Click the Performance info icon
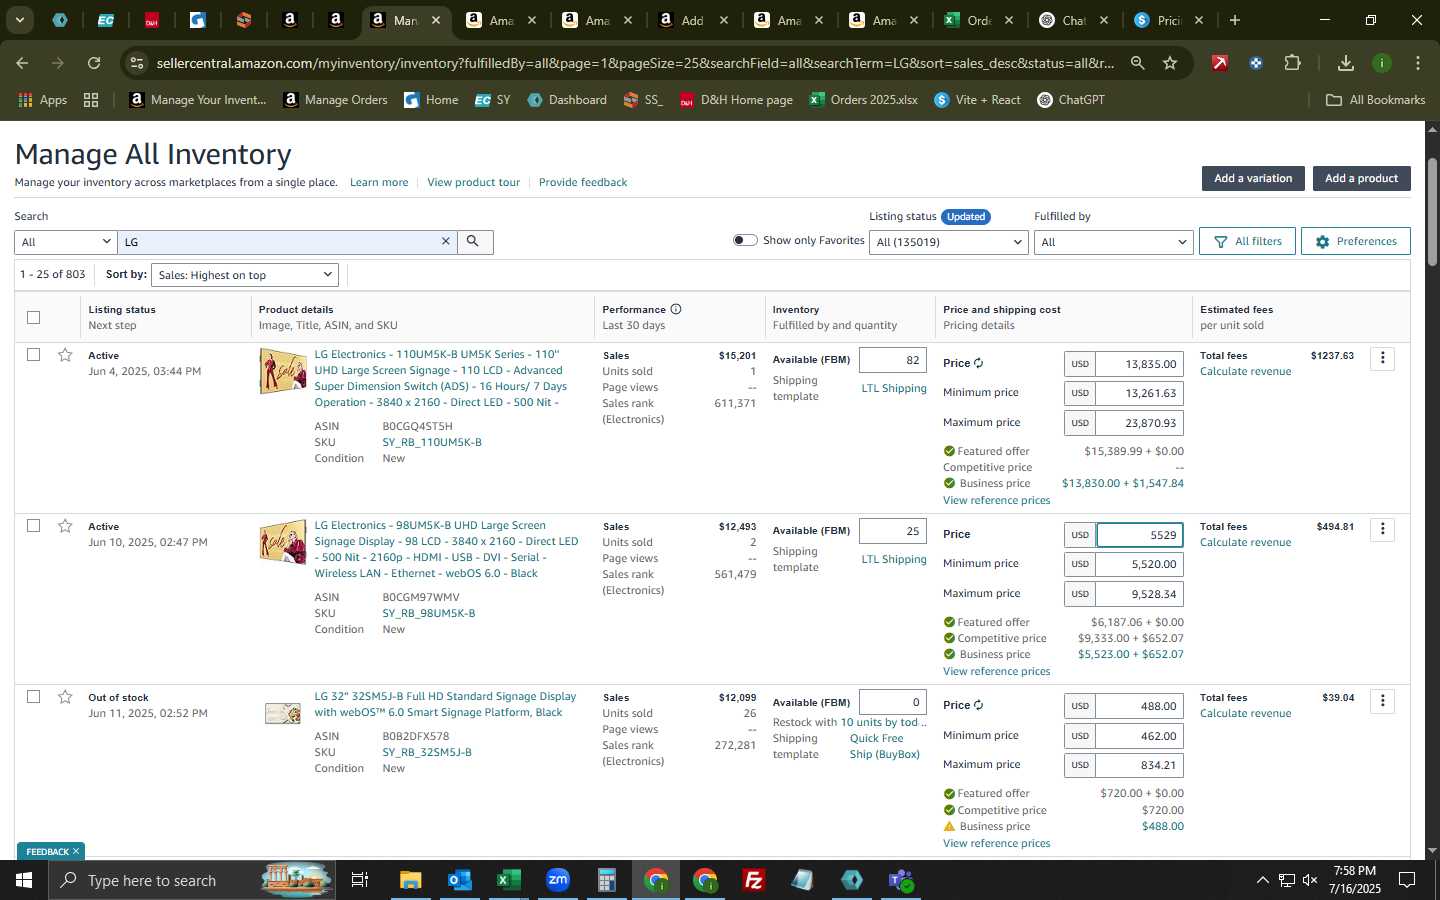This screenshot has width=1440, height=900. coord(676,309)
